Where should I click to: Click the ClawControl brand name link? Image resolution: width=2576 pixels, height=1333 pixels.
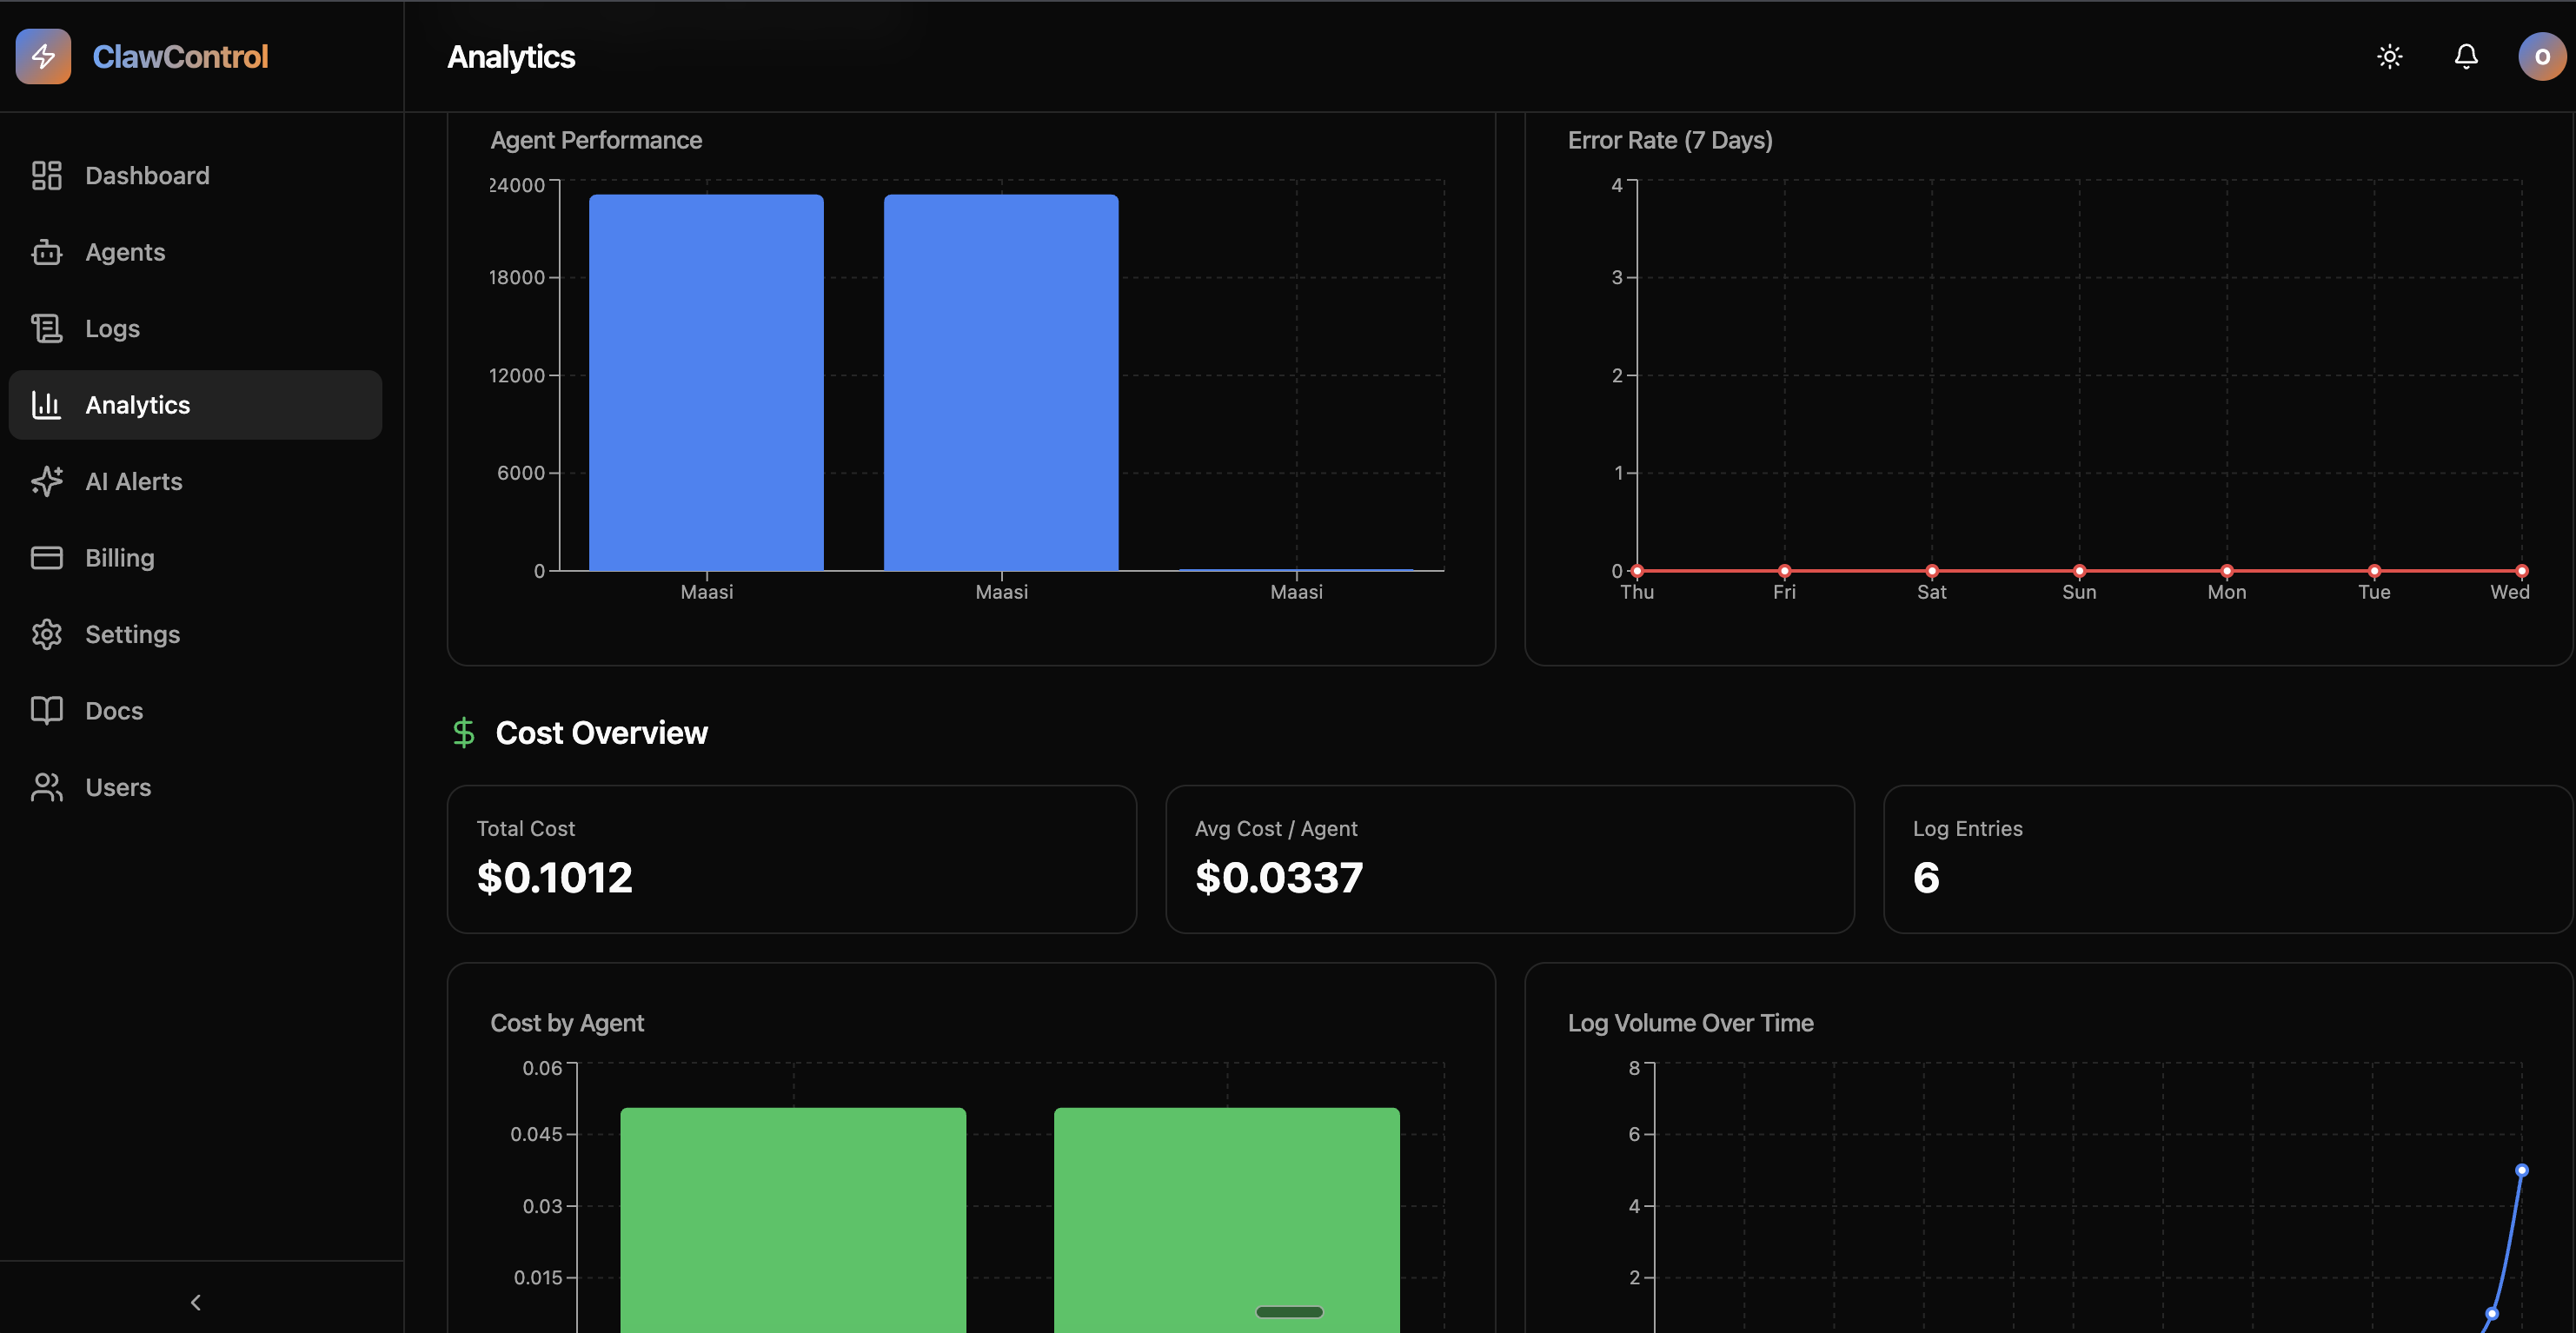coord(180,57)
